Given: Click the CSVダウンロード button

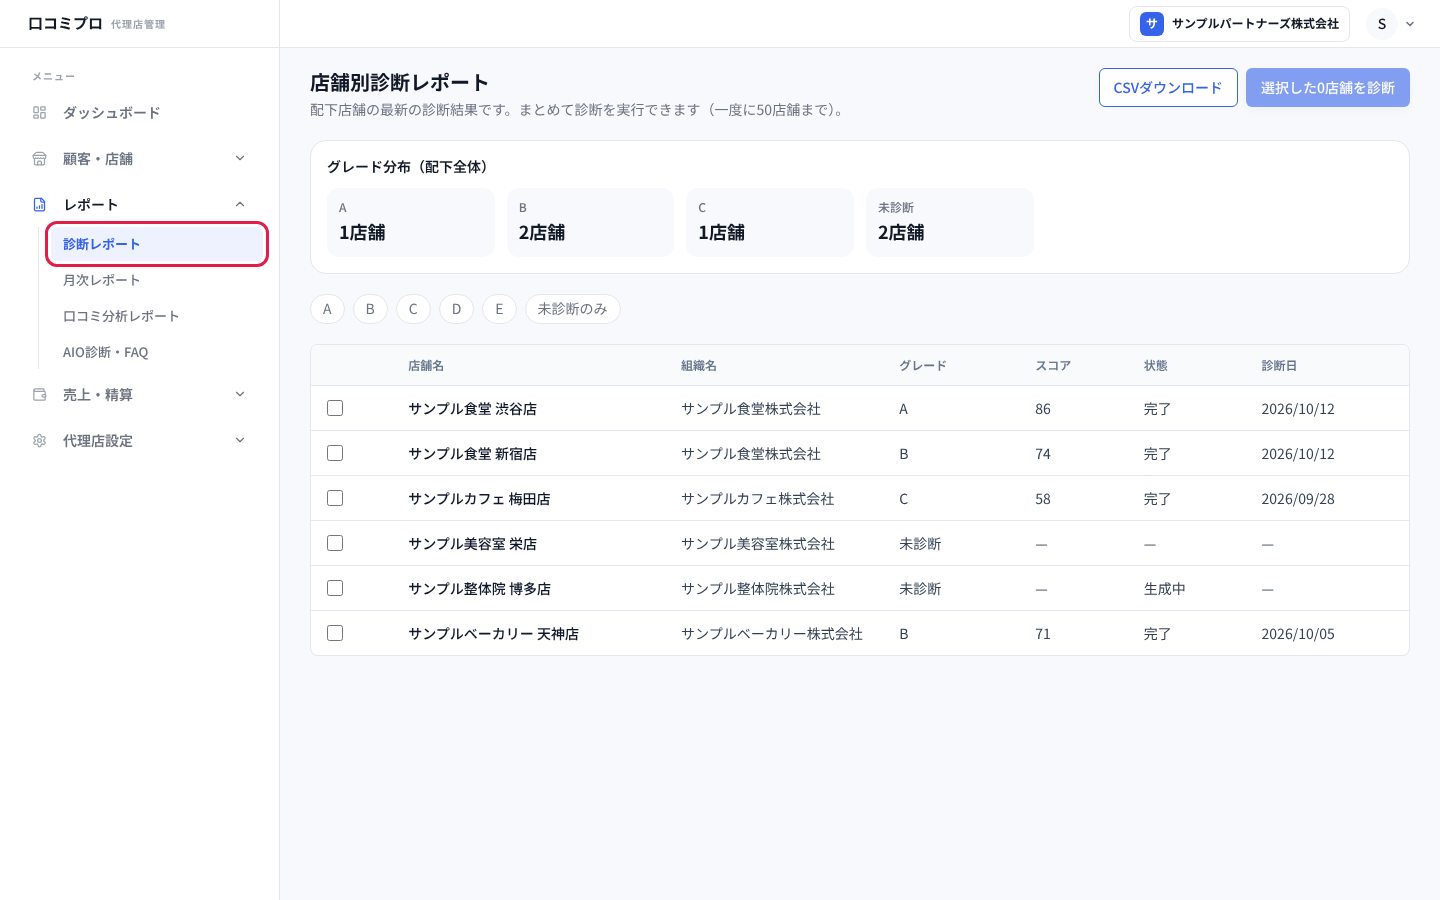Looking at the screenshot, I should pos(1168,88).
